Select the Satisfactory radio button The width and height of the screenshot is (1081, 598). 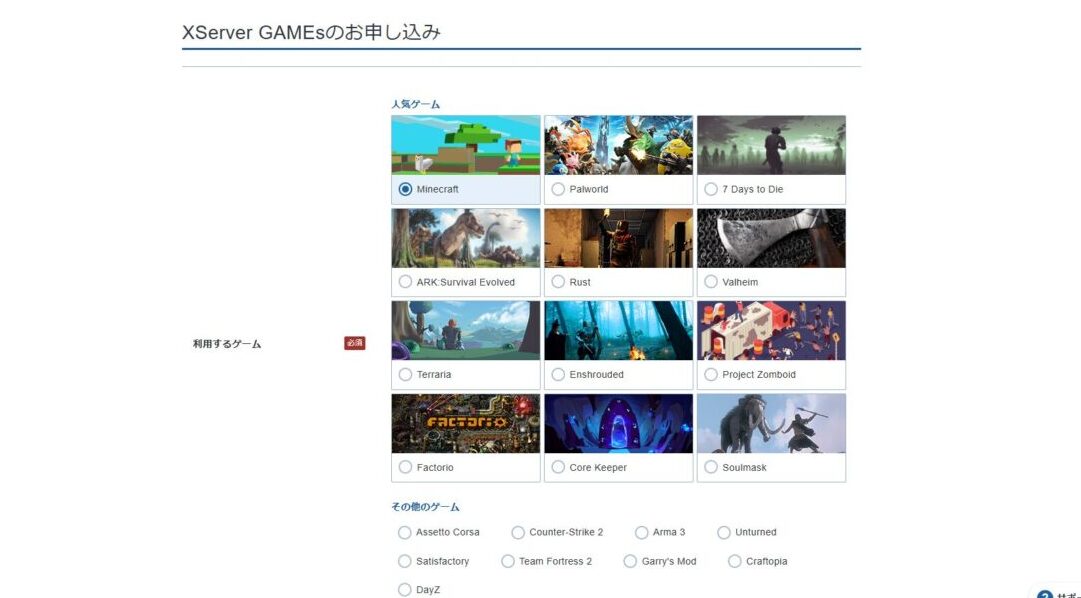pos(405,561)
